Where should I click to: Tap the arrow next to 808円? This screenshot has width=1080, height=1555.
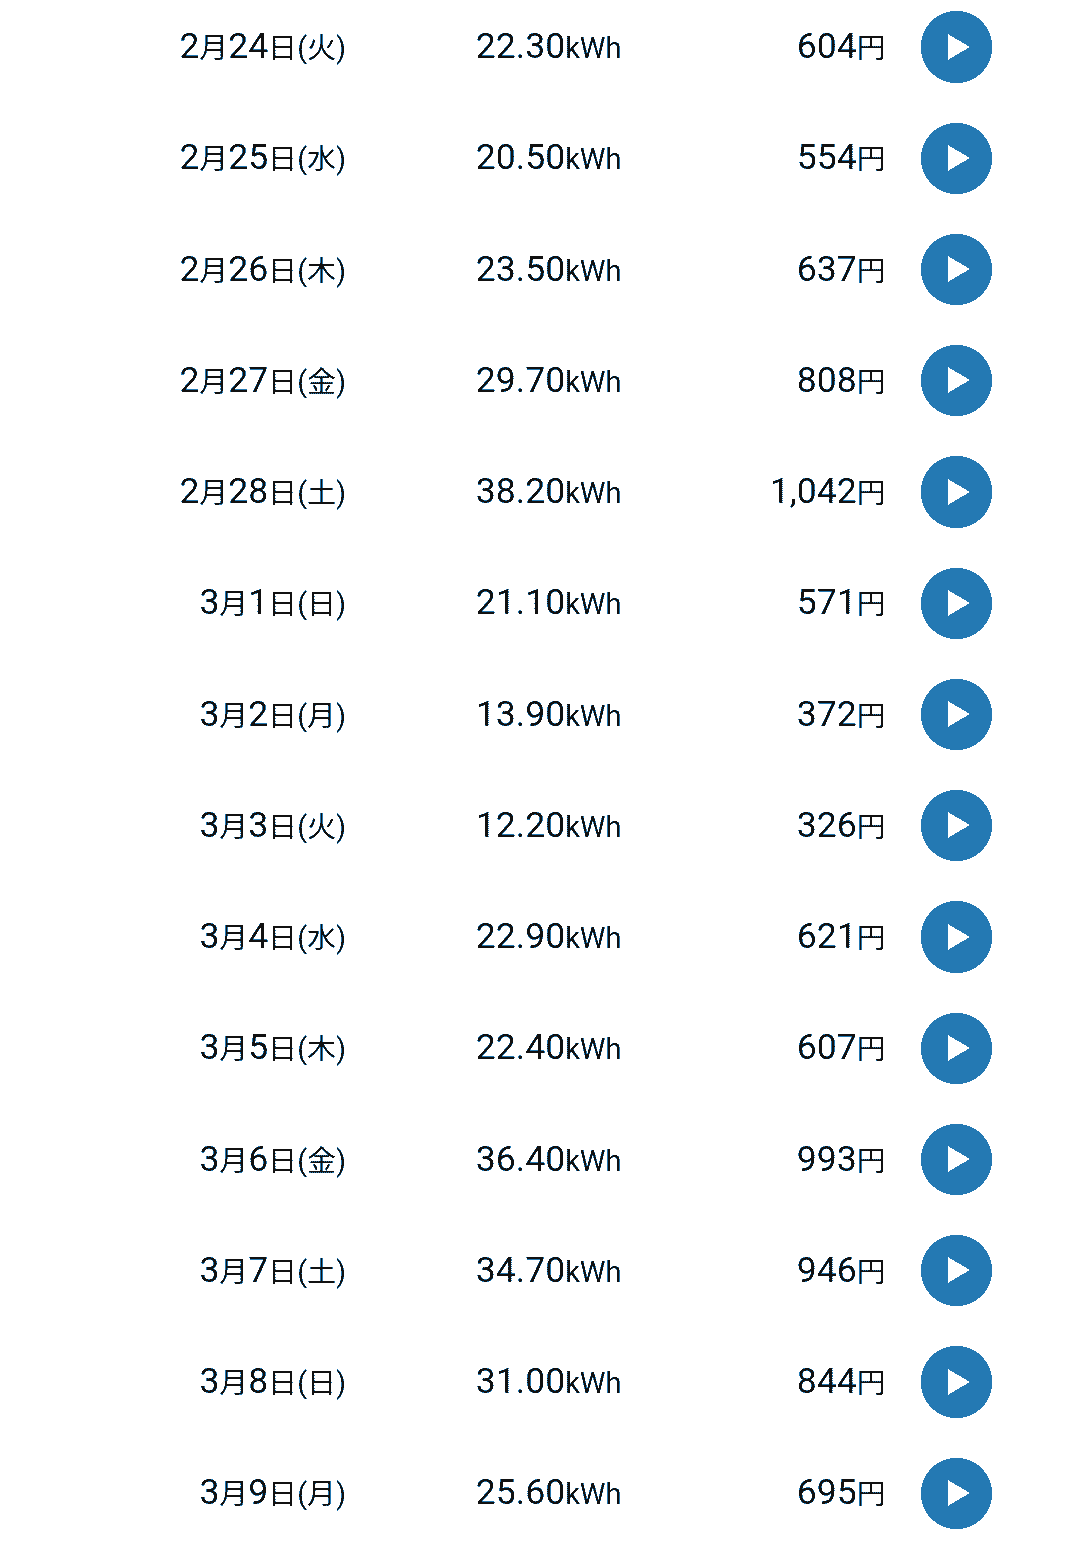point(956,381)
